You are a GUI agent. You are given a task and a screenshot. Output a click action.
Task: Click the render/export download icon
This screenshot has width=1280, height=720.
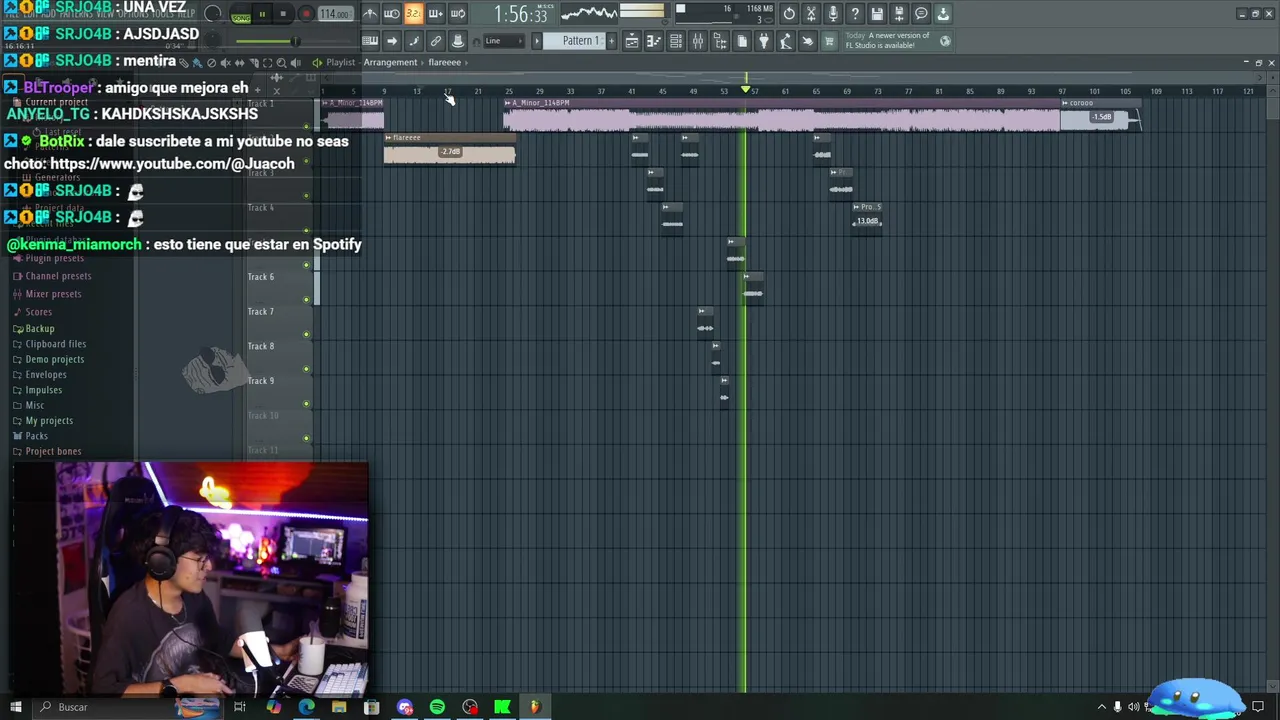coord(943,14)
